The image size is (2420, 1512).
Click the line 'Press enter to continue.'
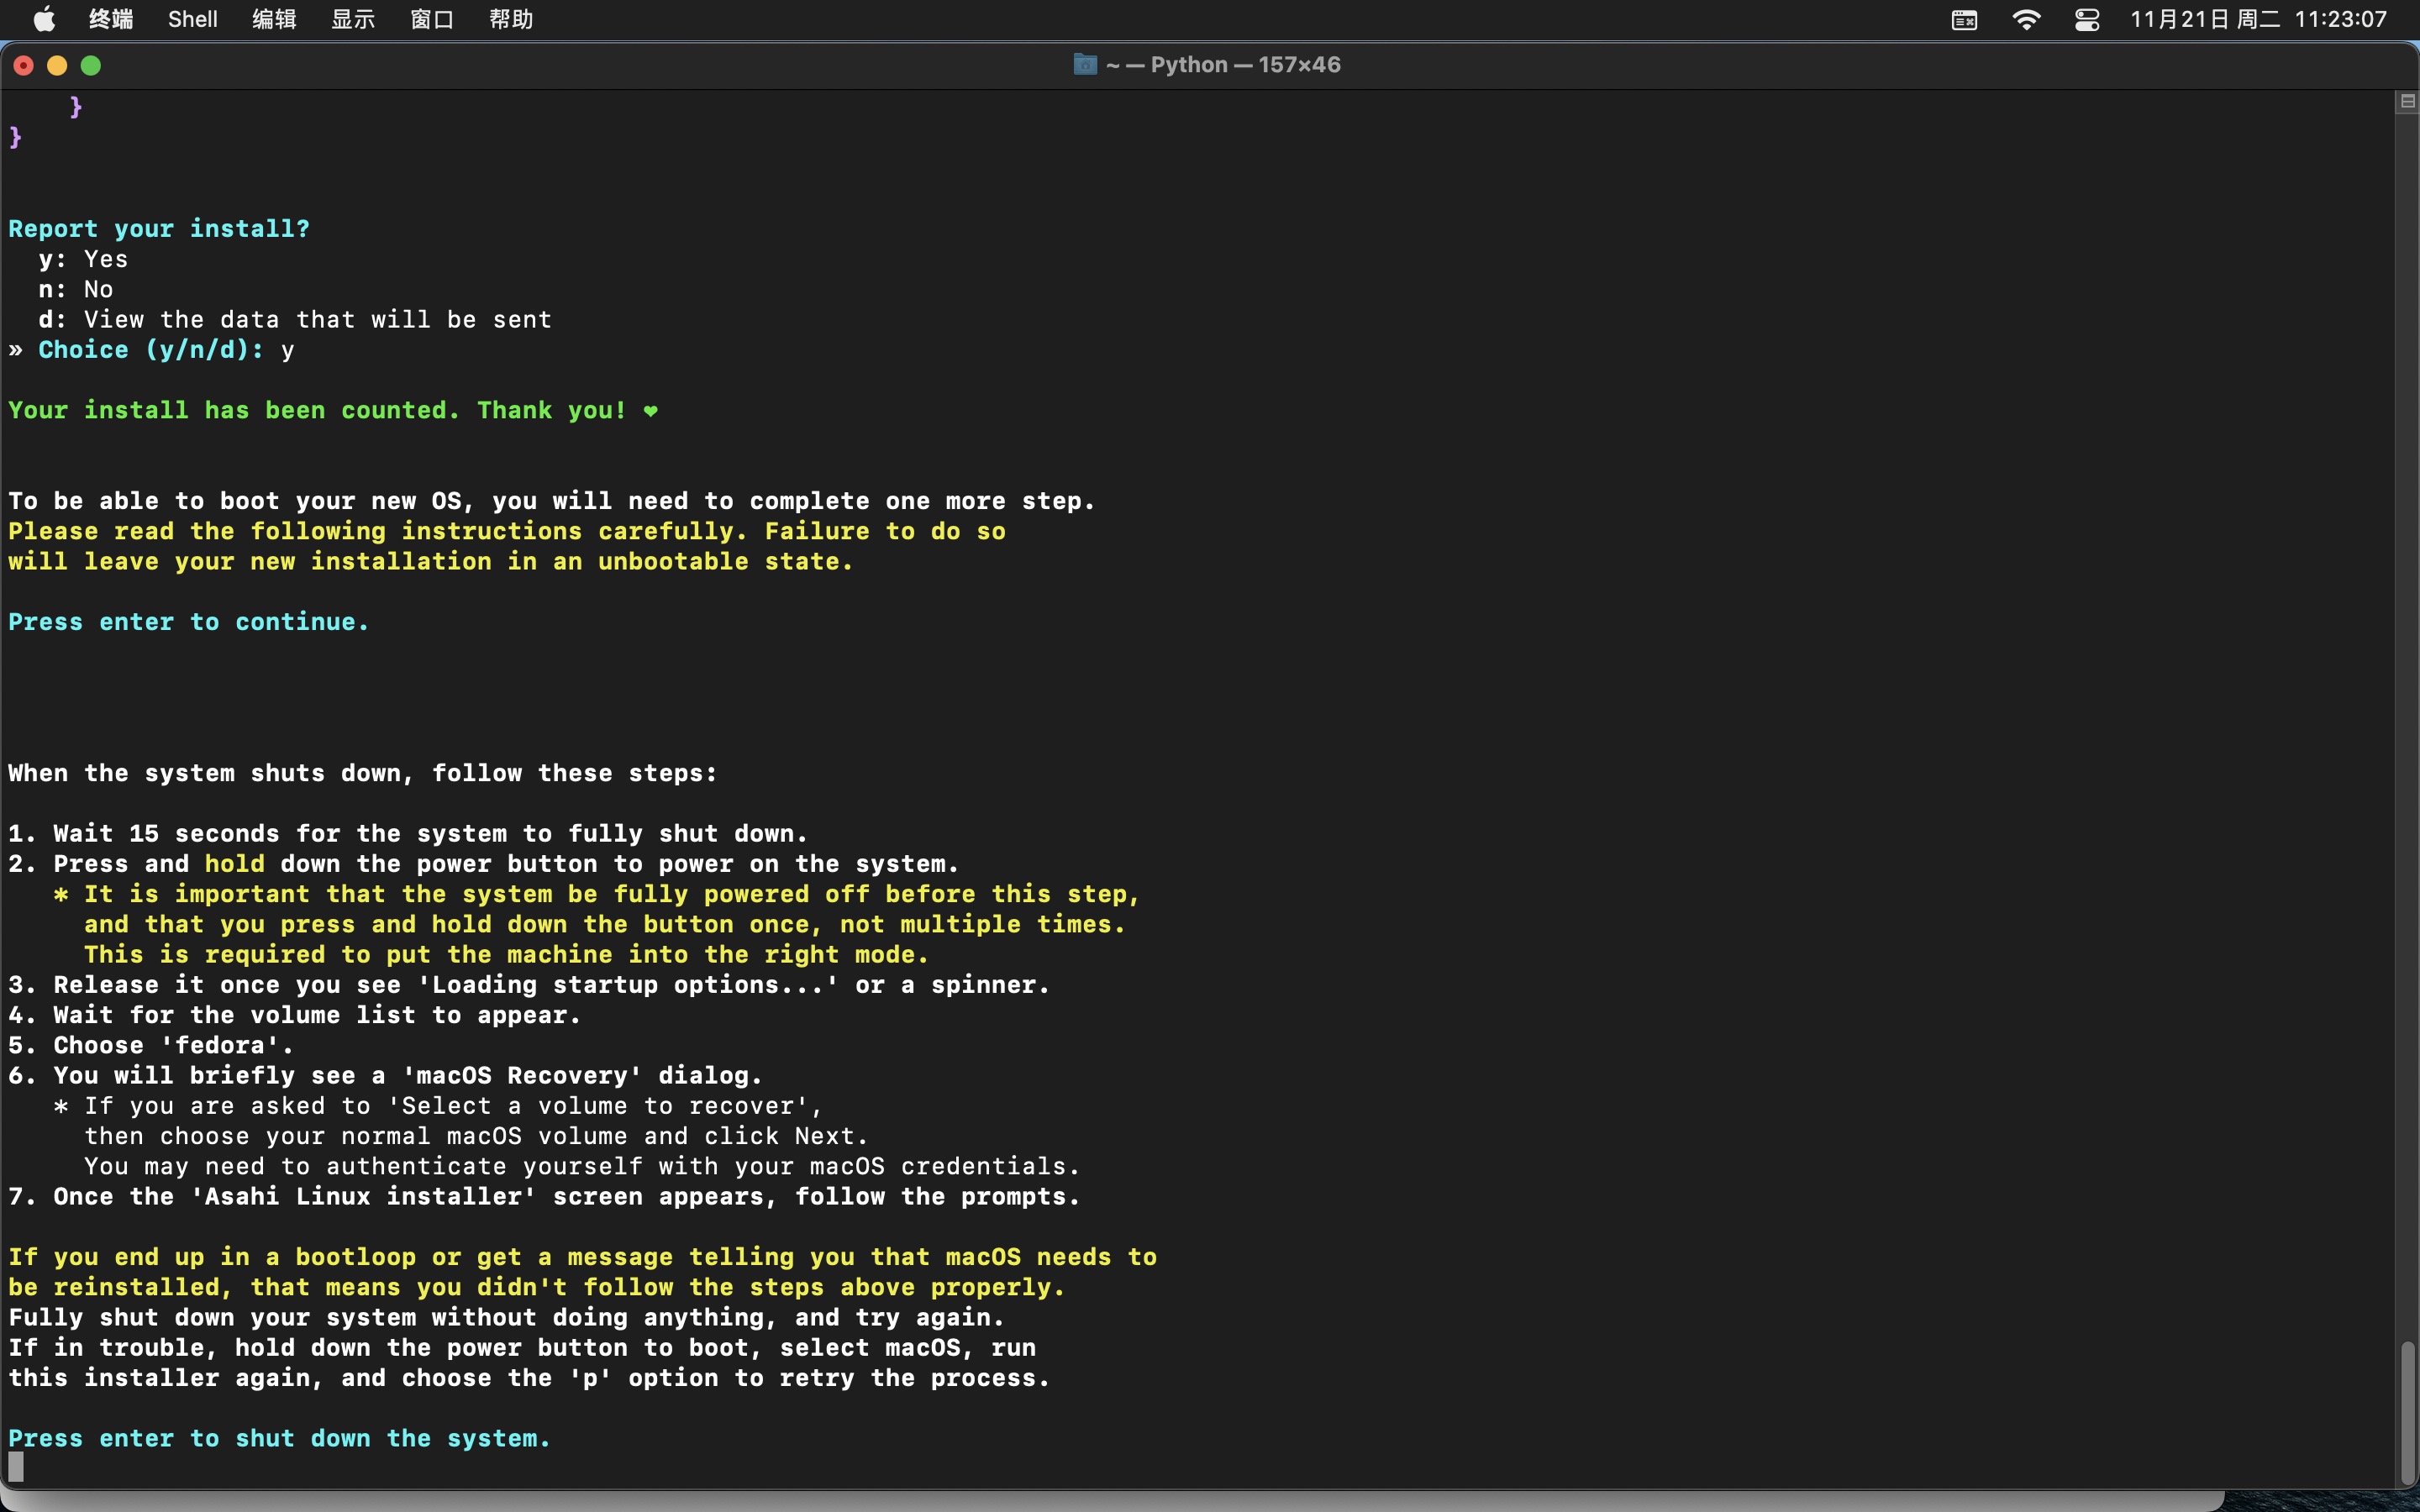point(189,622)
